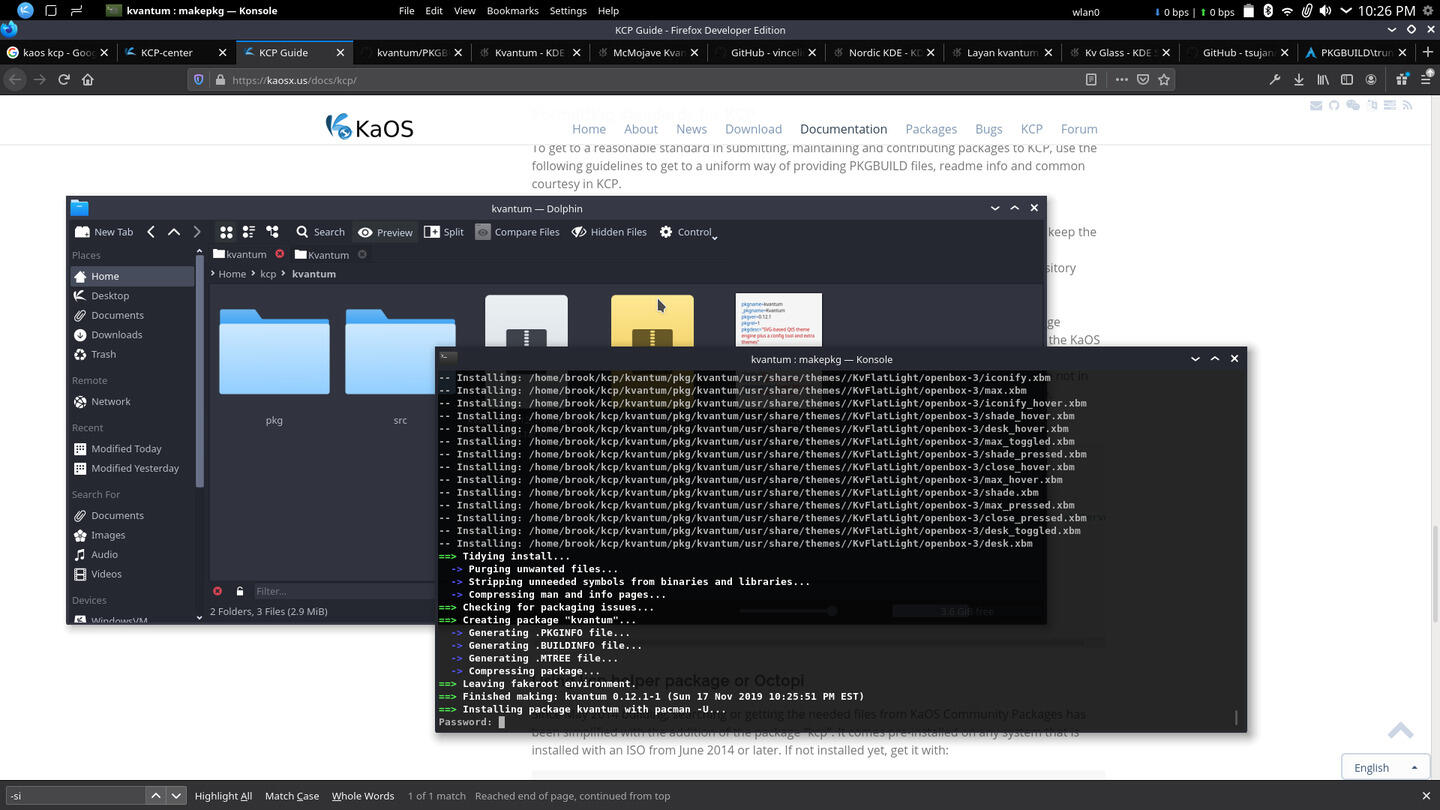Select the yellow archive file icon
This screenshot has height=810, width=1440.
652,322
